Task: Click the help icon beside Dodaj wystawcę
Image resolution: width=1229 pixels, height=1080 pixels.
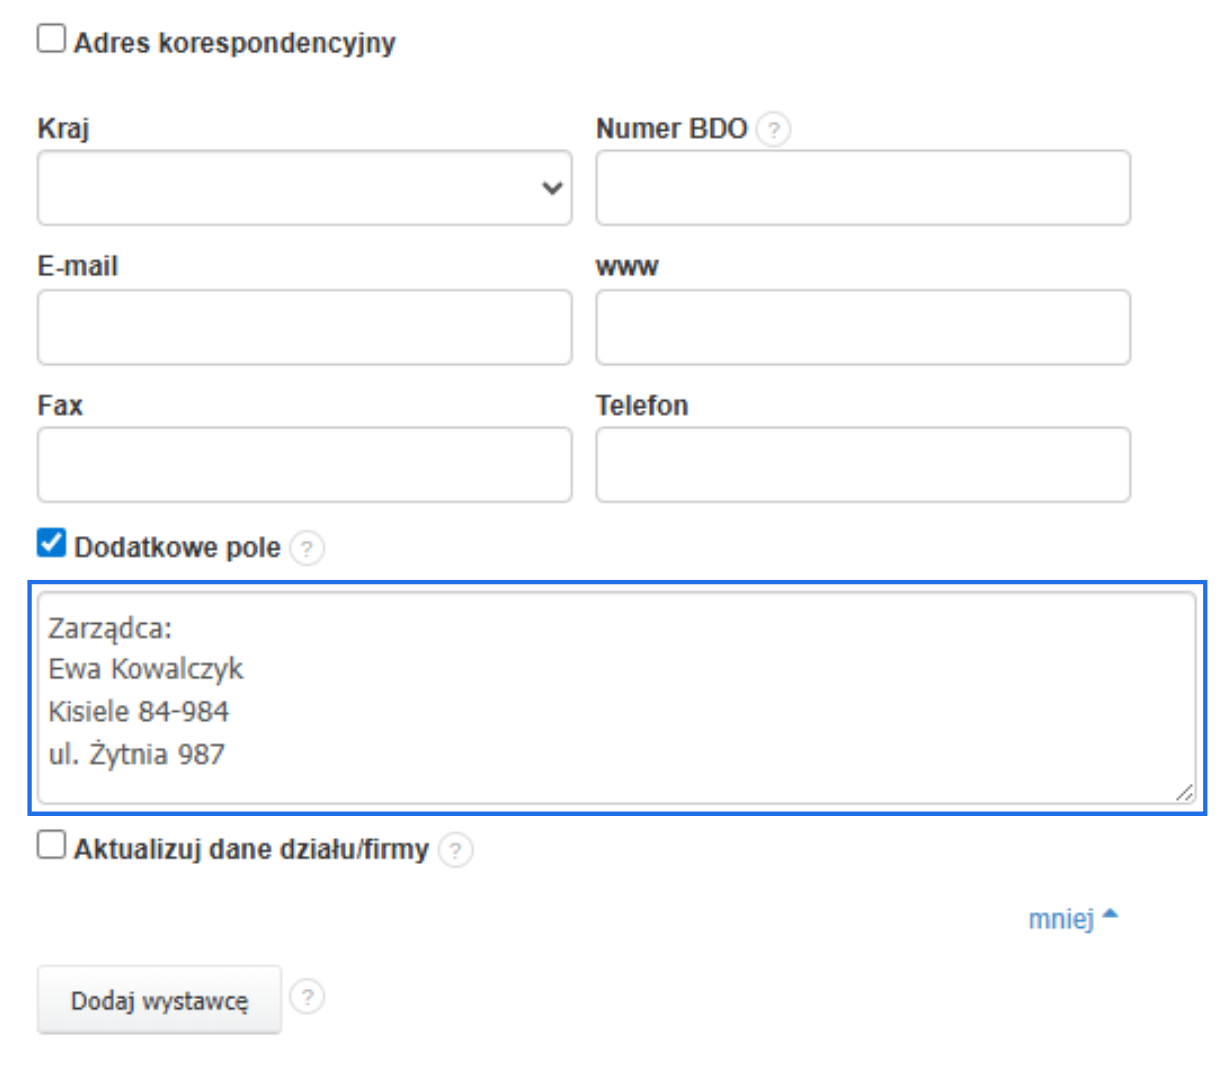Action: [309, 997]
